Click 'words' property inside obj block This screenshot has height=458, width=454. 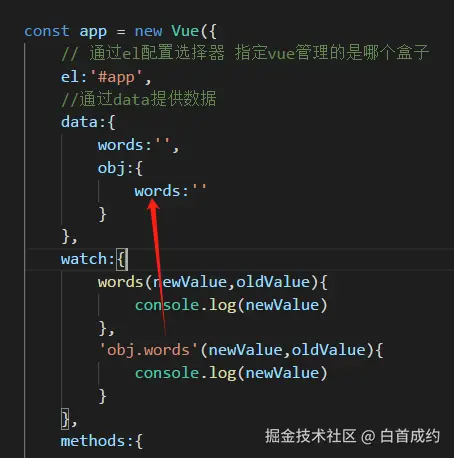point(157,191)
